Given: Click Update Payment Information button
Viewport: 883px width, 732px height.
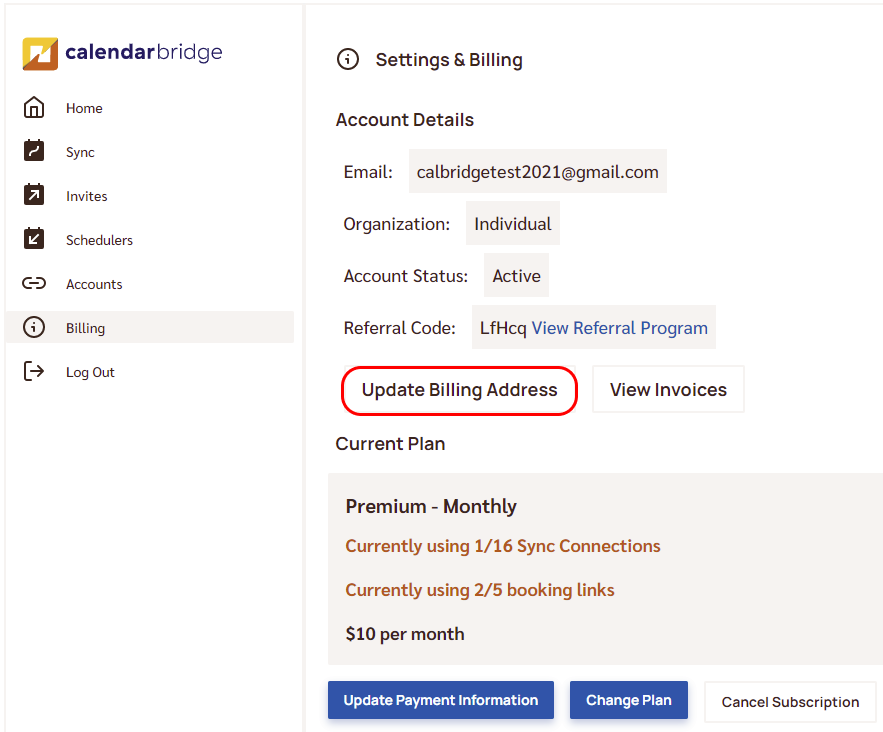Looking at the screenshot, I should point(441,700).
